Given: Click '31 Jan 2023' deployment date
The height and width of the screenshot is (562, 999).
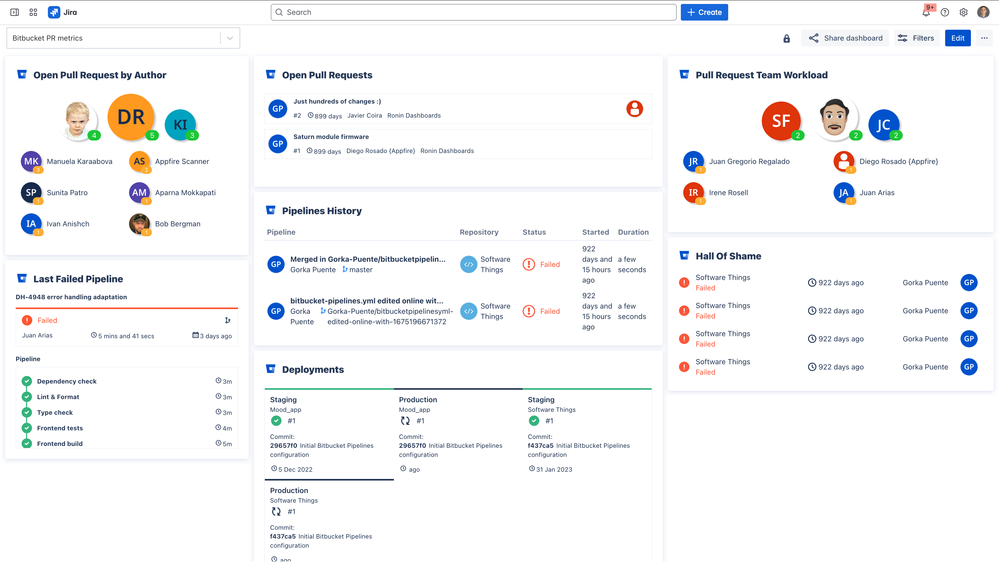Looking at the screenshot, I should 554,469.
